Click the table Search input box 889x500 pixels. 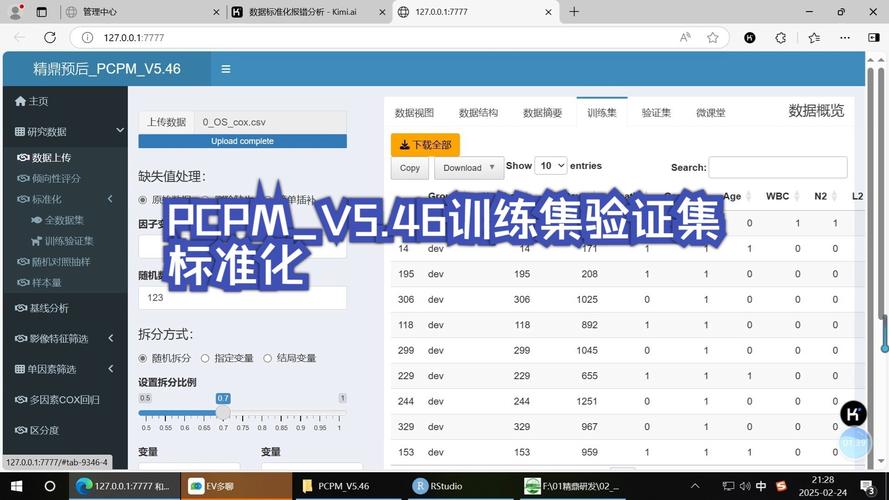(778, 167)
